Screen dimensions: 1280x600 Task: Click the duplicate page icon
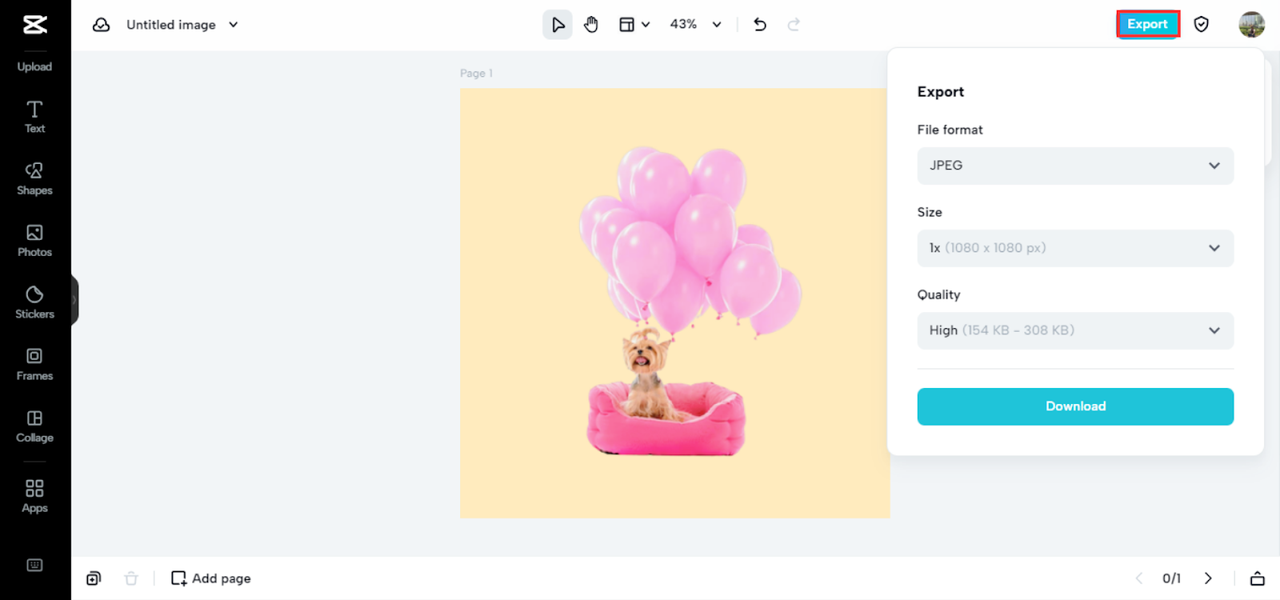tap(94, 578)
